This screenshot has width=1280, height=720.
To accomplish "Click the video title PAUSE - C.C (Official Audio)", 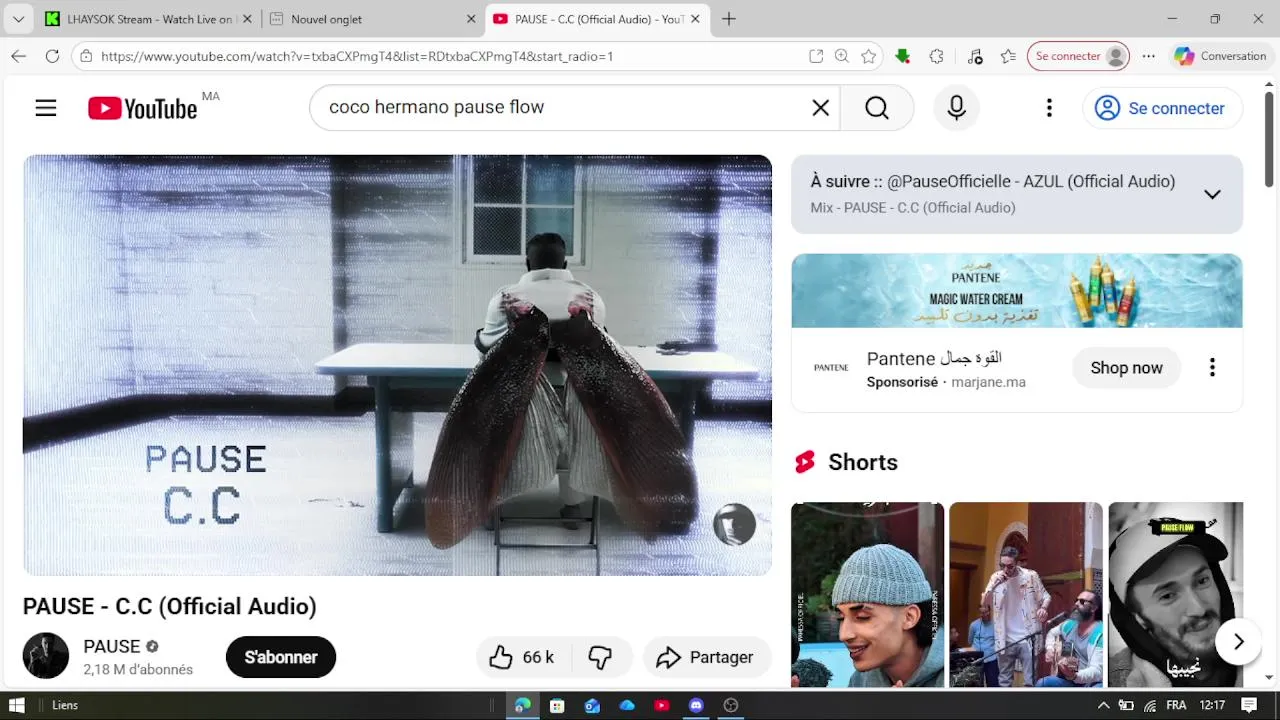I will coord(170,606).
